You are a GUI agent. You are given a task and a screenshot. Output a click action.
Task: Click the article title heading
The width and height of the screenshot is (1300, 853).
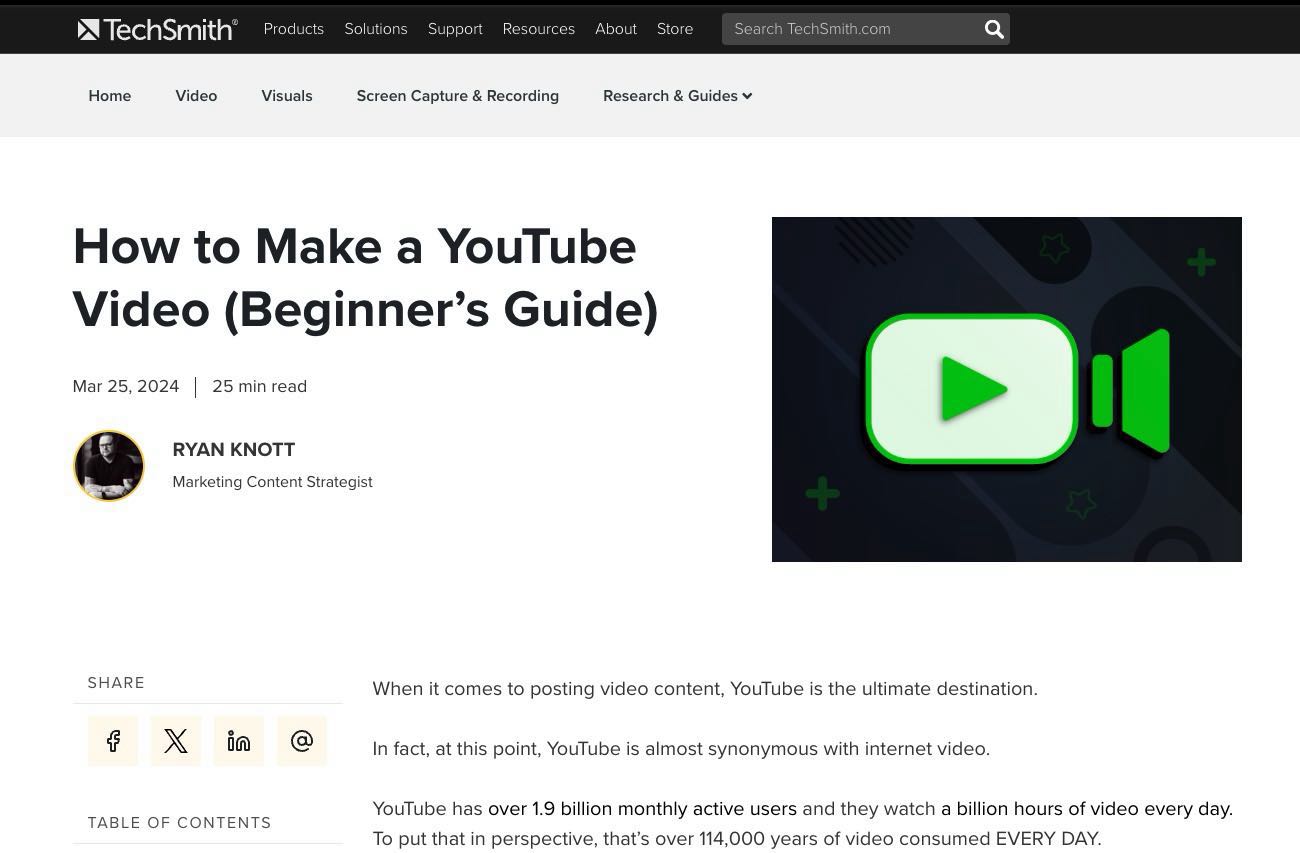coord(366,277)
